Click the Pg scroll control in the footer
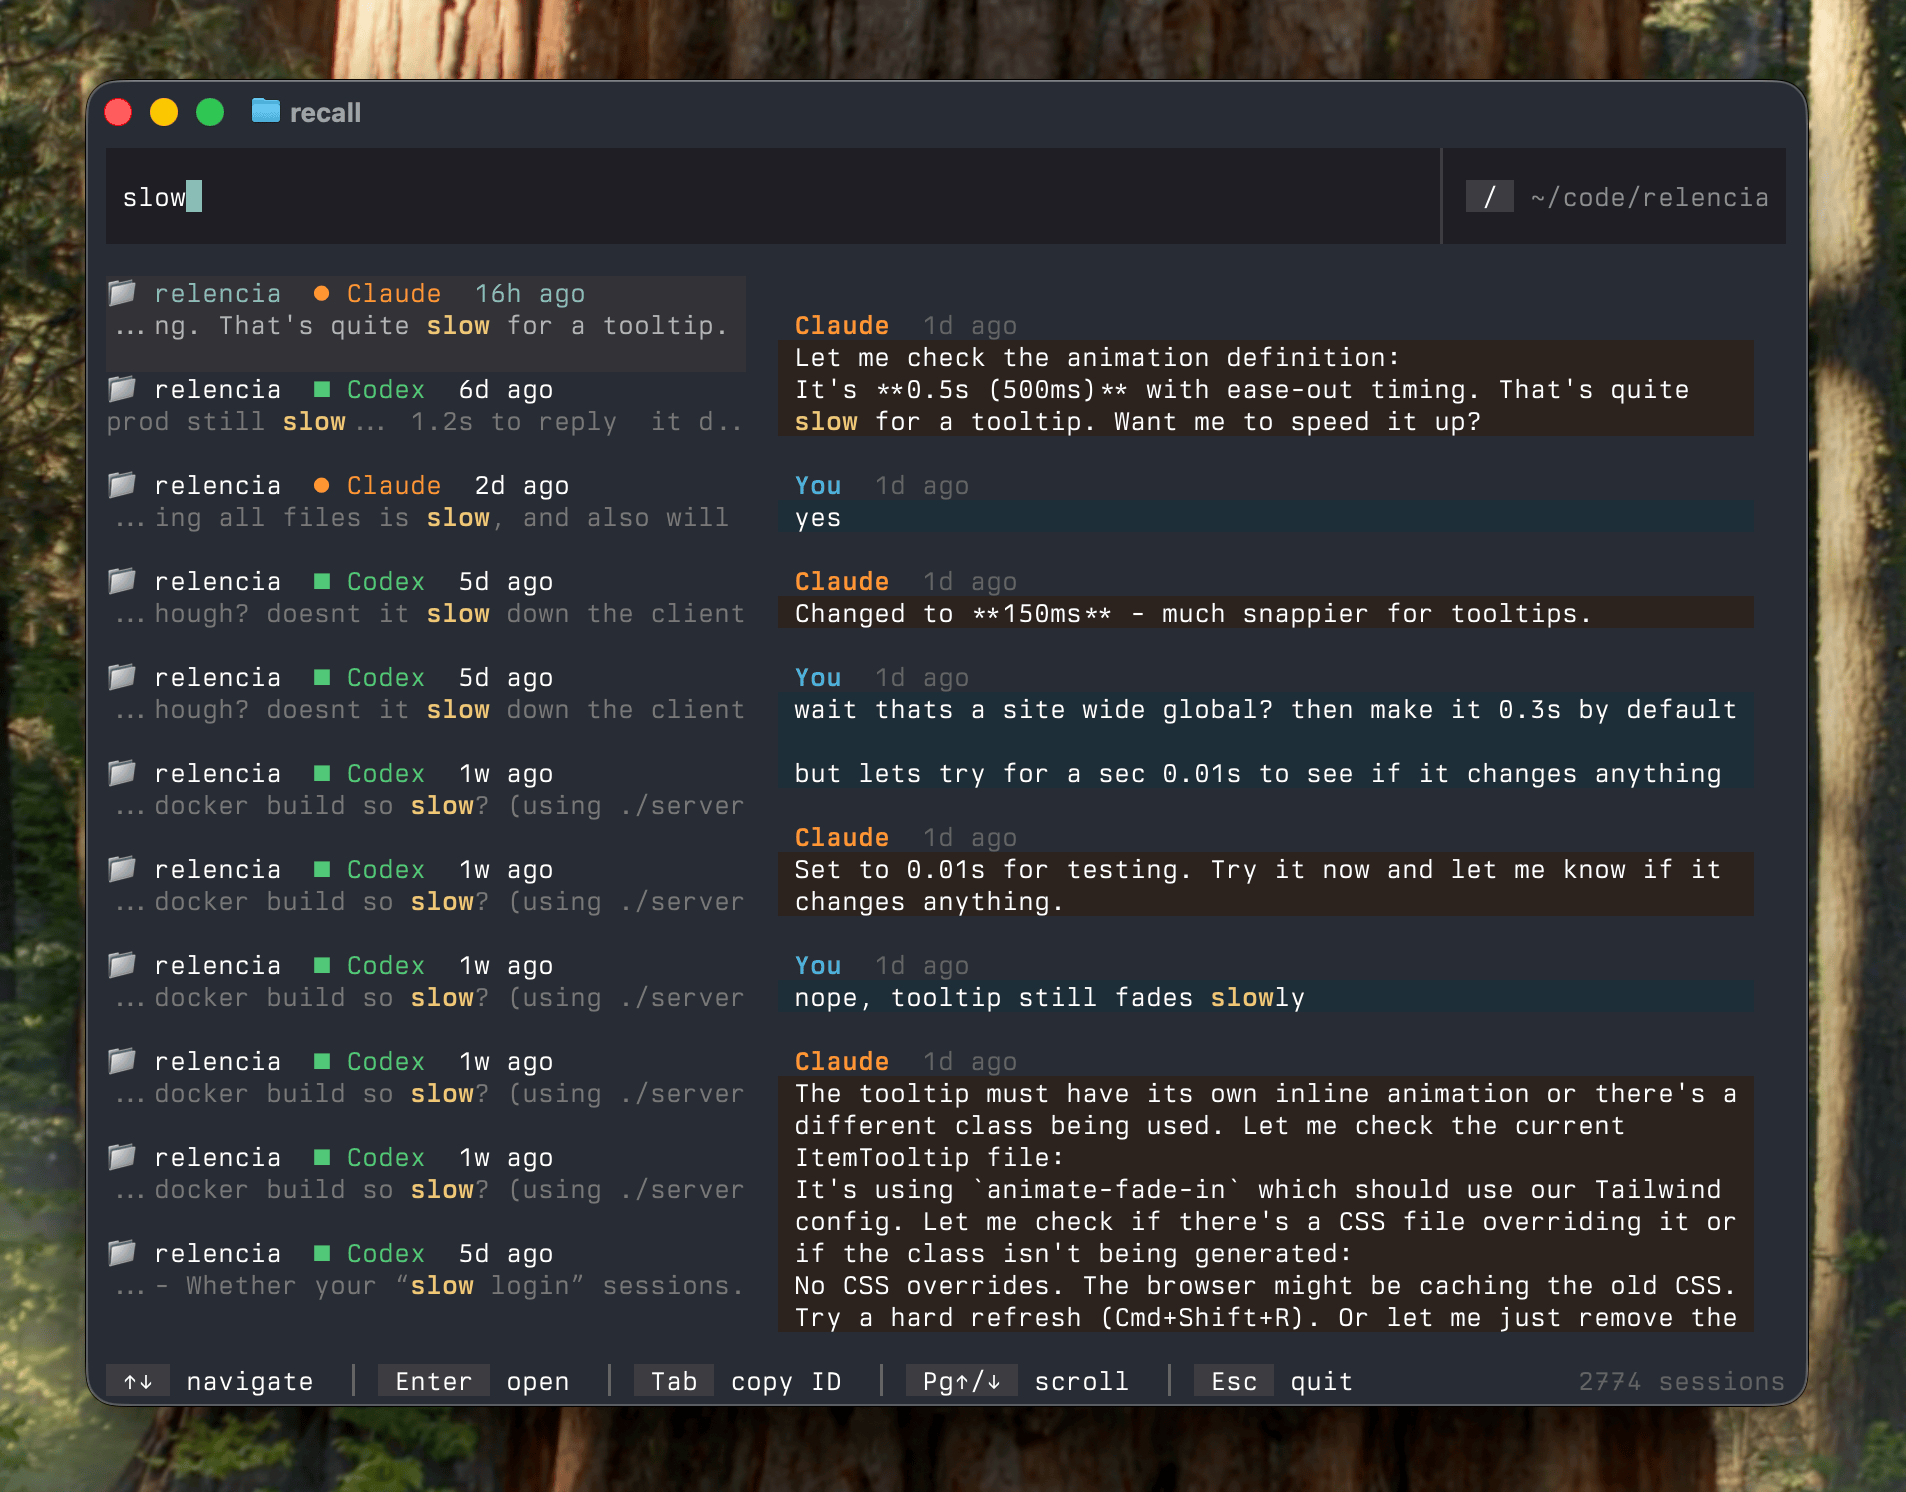The width and height of the screenshot is (1906, 1492). click(960, 1381)
